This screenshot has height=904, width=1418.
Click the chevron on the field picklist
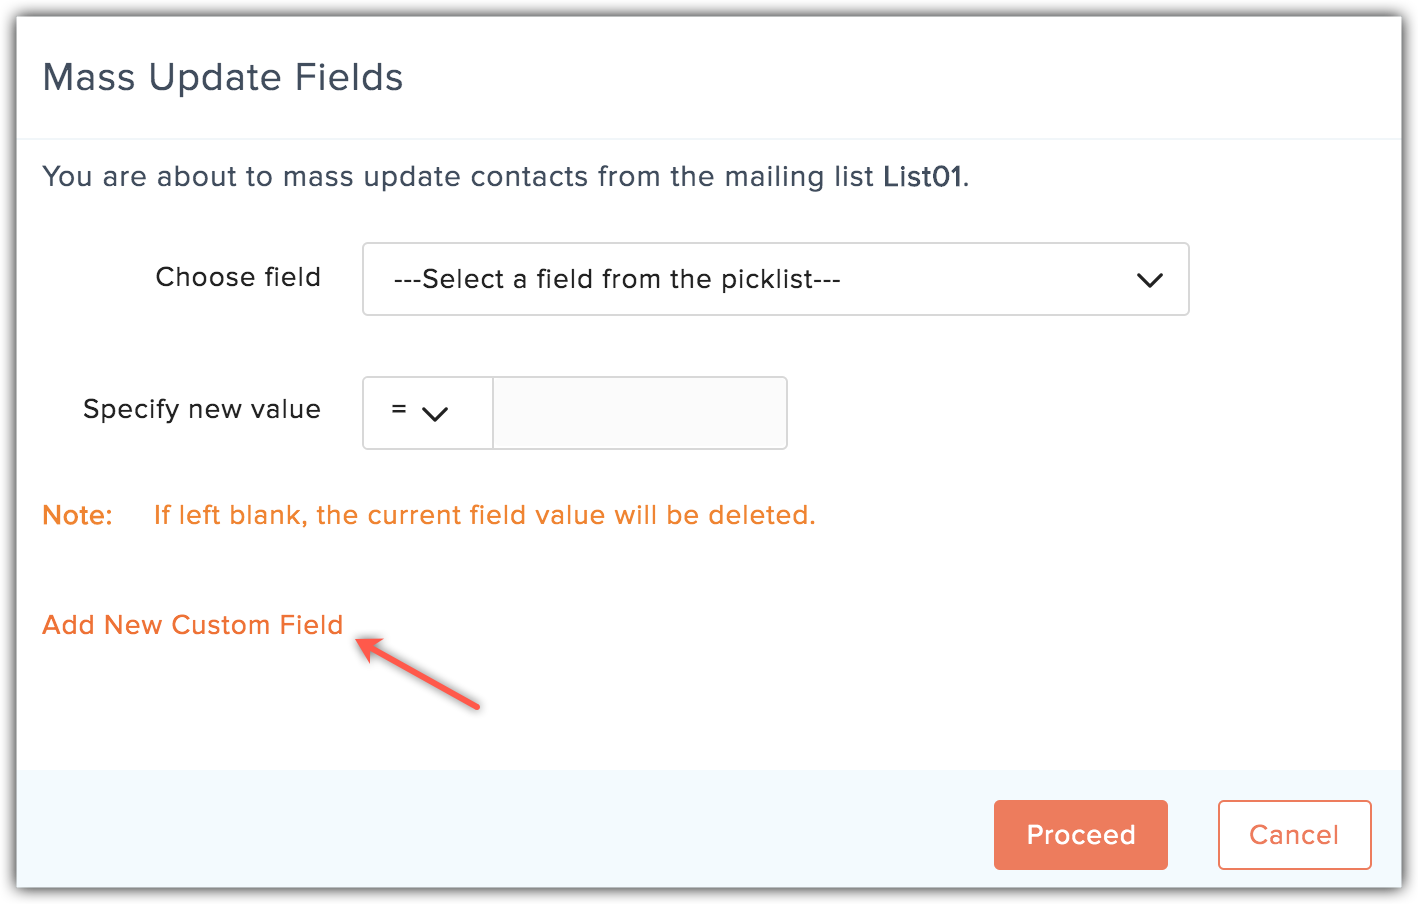tap(1149, 280)
